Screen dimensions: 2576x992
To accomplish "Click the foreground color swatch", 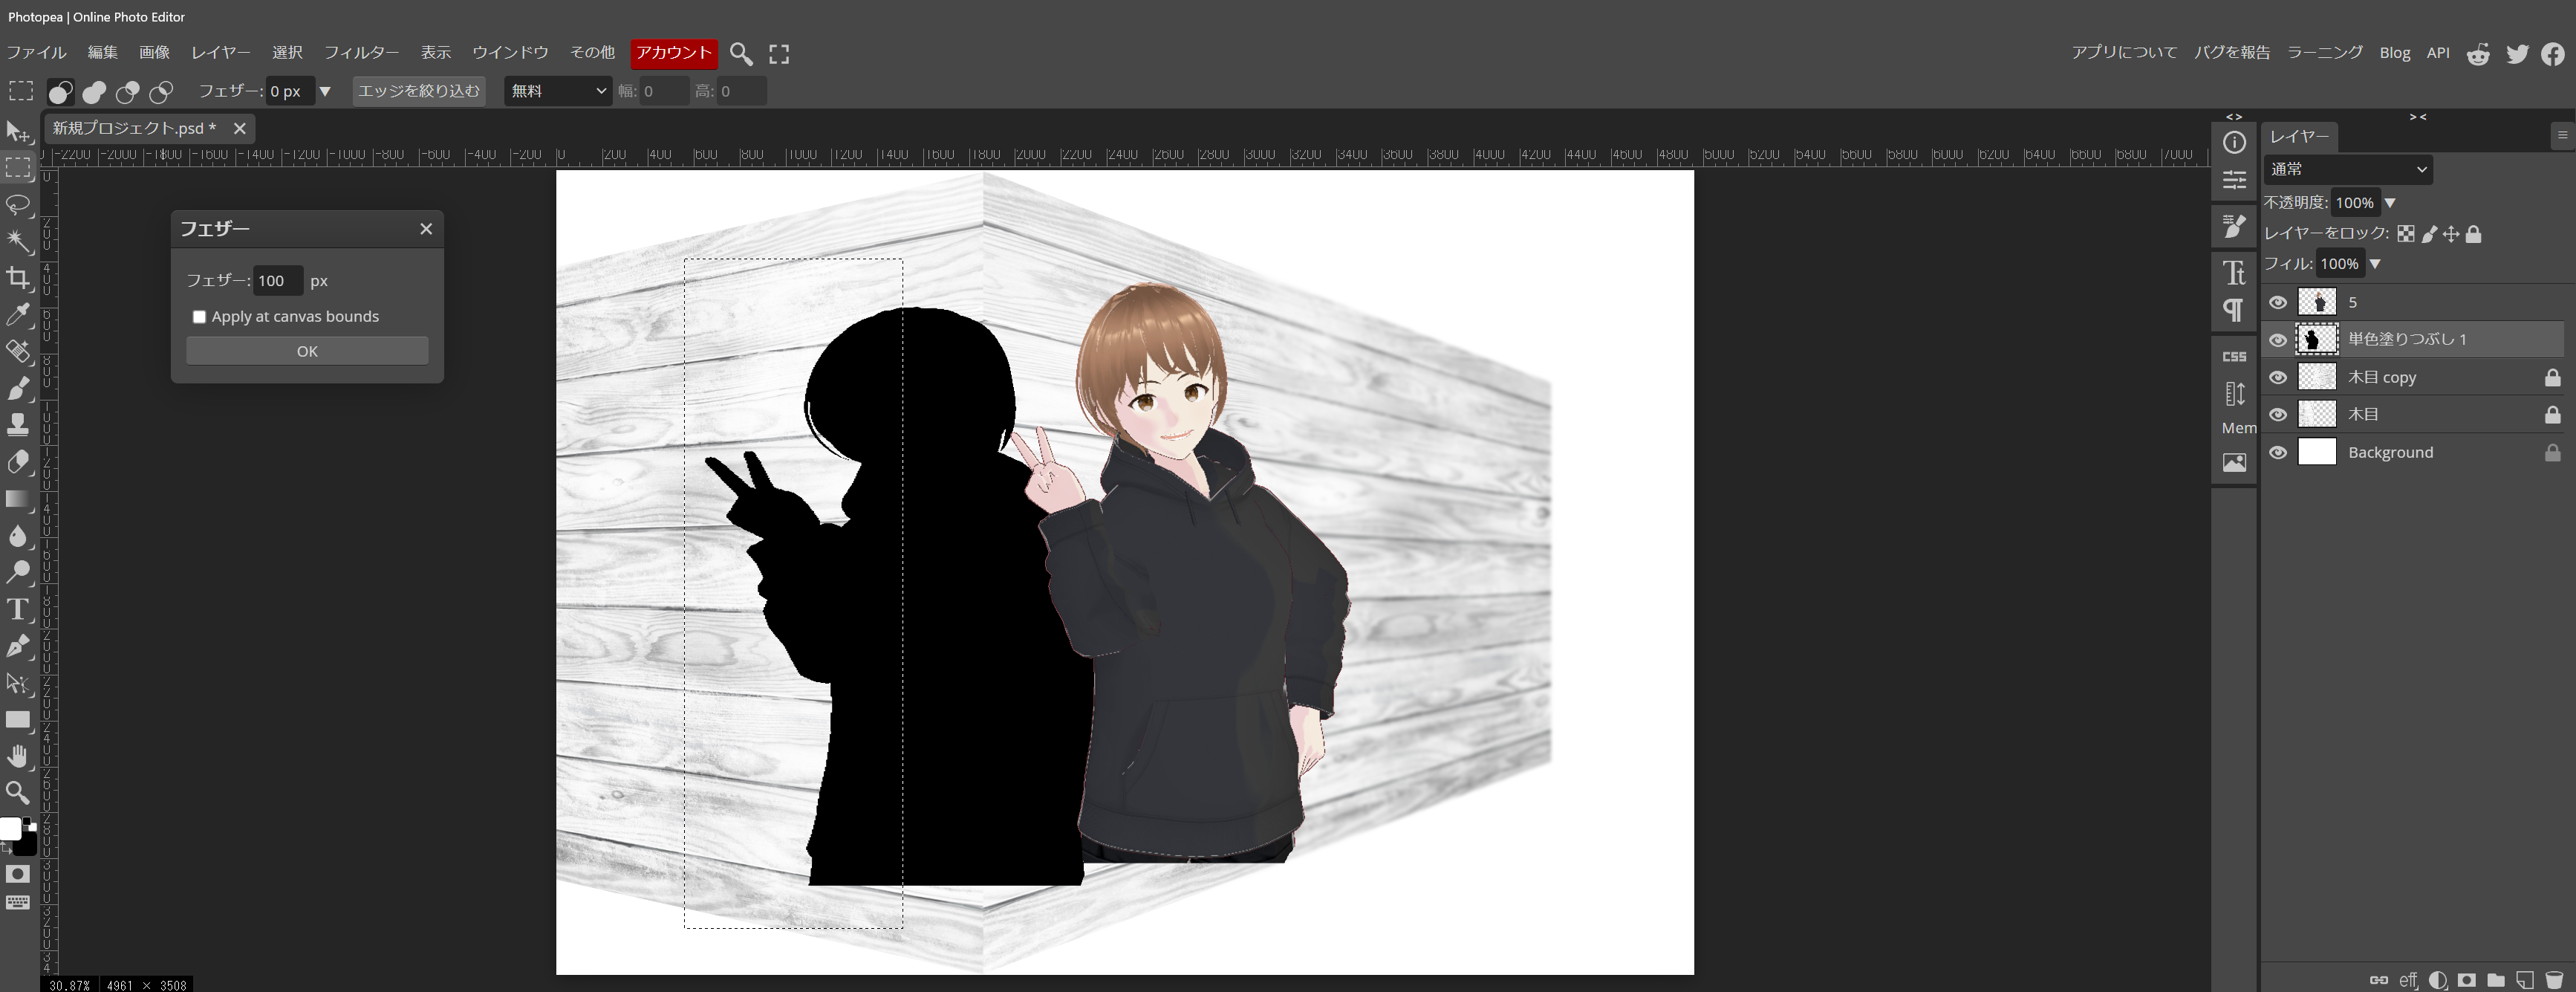I will click(x=10, y=829).
